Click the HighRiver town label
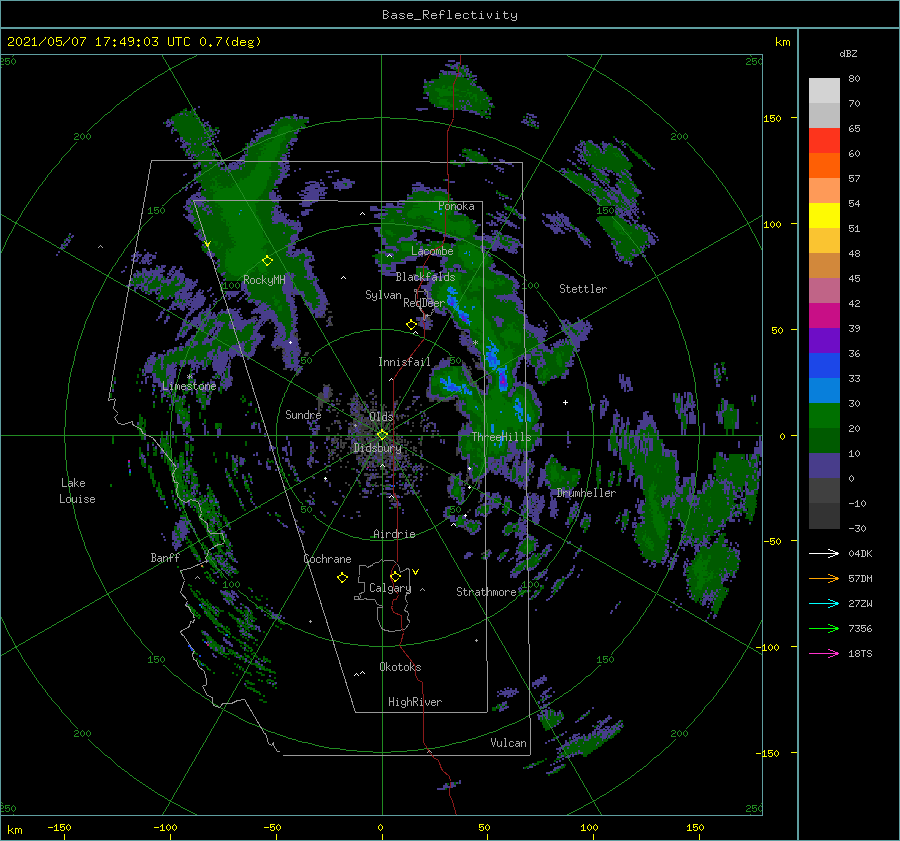 click(x=415, y=702)
